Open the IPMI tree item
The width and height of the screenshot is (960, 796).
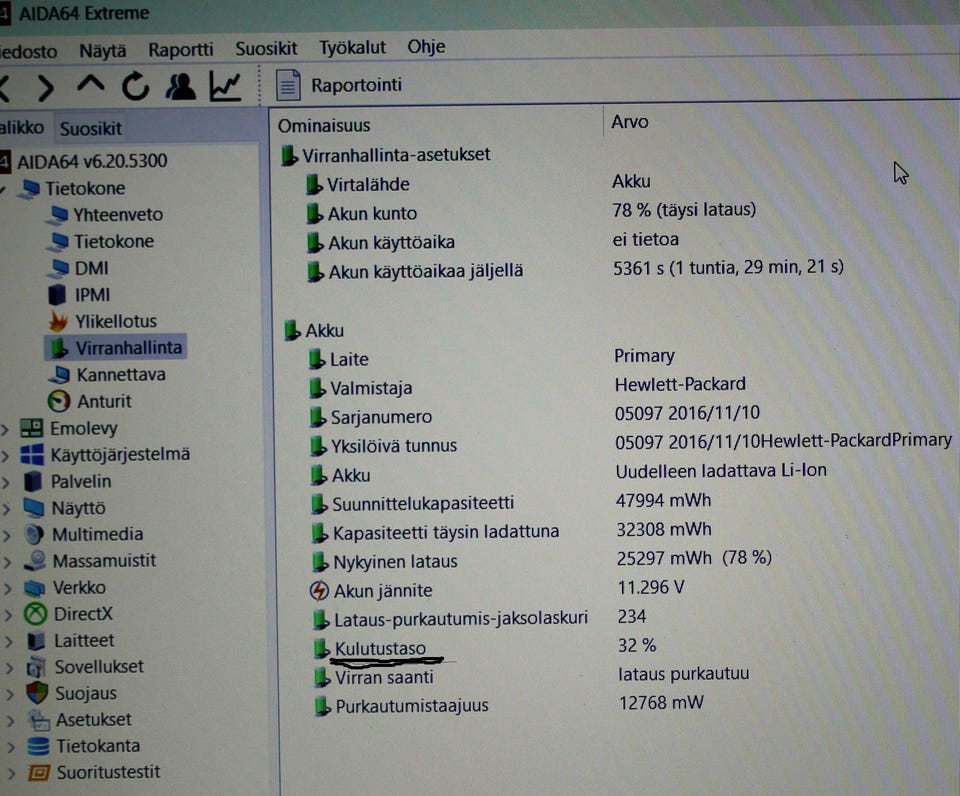click(92, 295)
